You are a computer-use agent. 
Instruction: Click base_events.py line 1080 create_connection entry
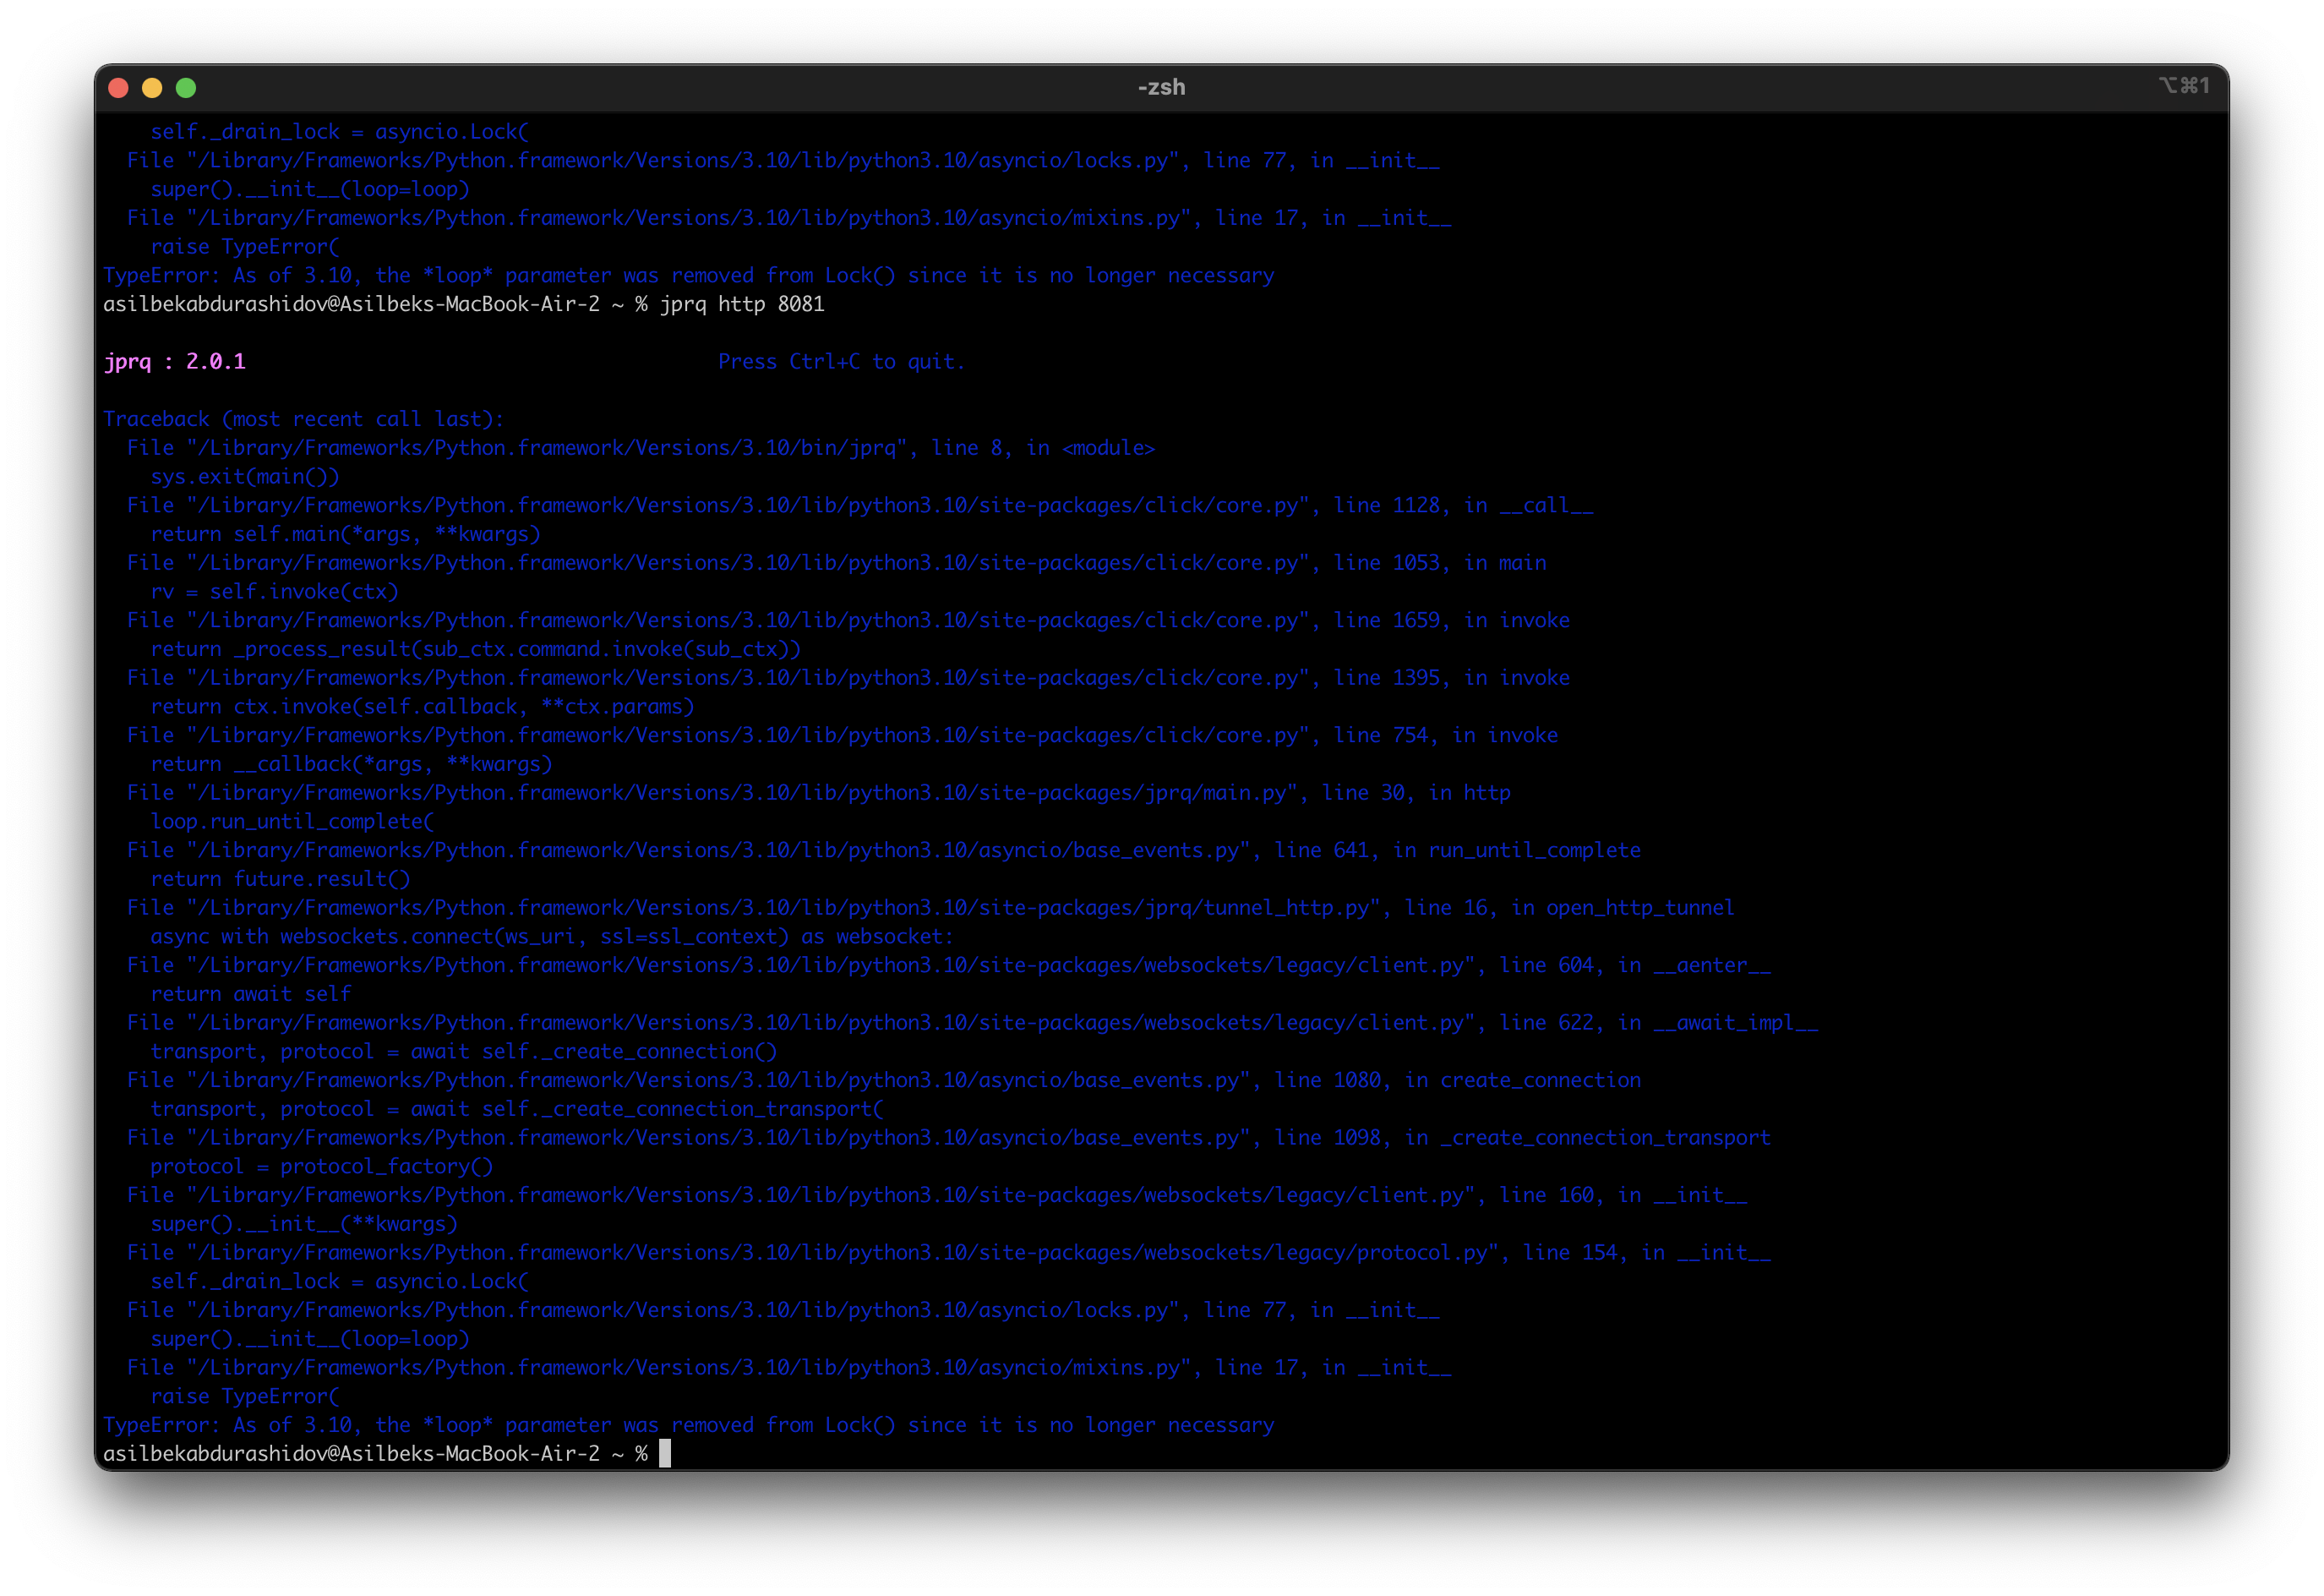(884, 1081)
